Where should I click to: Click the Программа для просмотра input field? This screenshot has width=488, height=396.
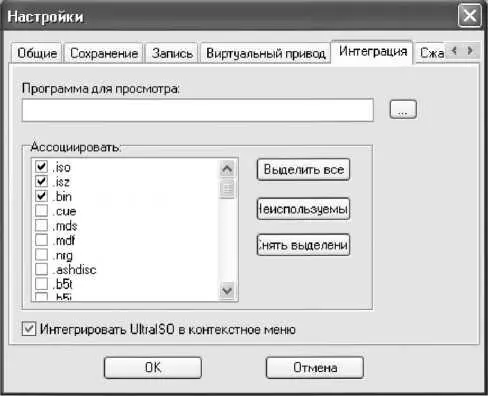(198, 110)
